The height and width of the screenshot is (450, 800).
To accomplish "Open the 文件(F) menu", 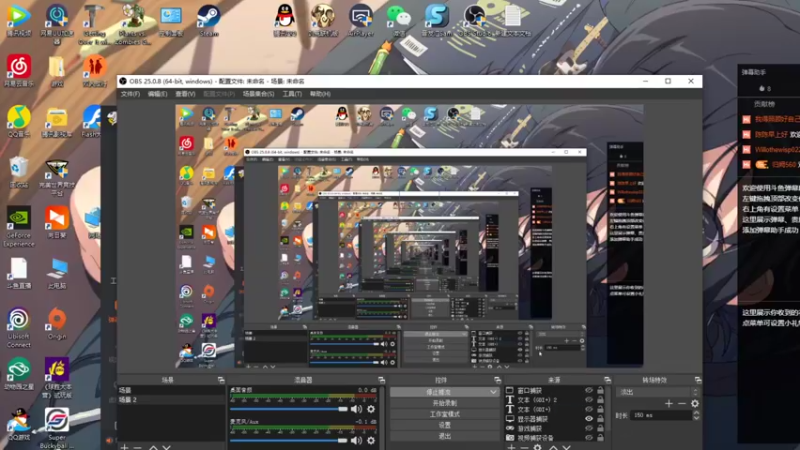I will point(130,94).
